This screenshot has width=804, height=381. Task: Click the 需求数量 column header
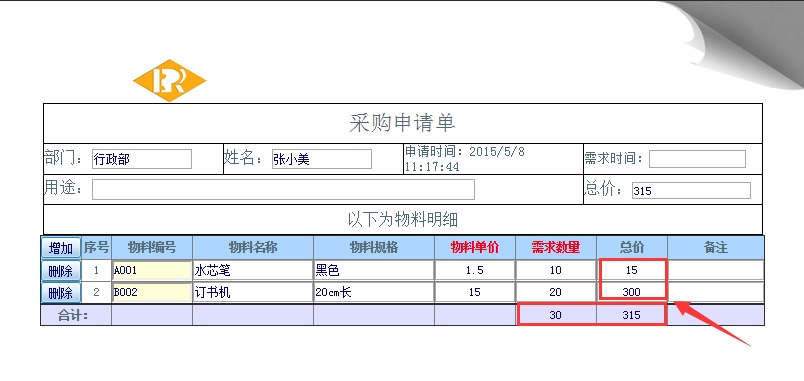coord(556,248)
